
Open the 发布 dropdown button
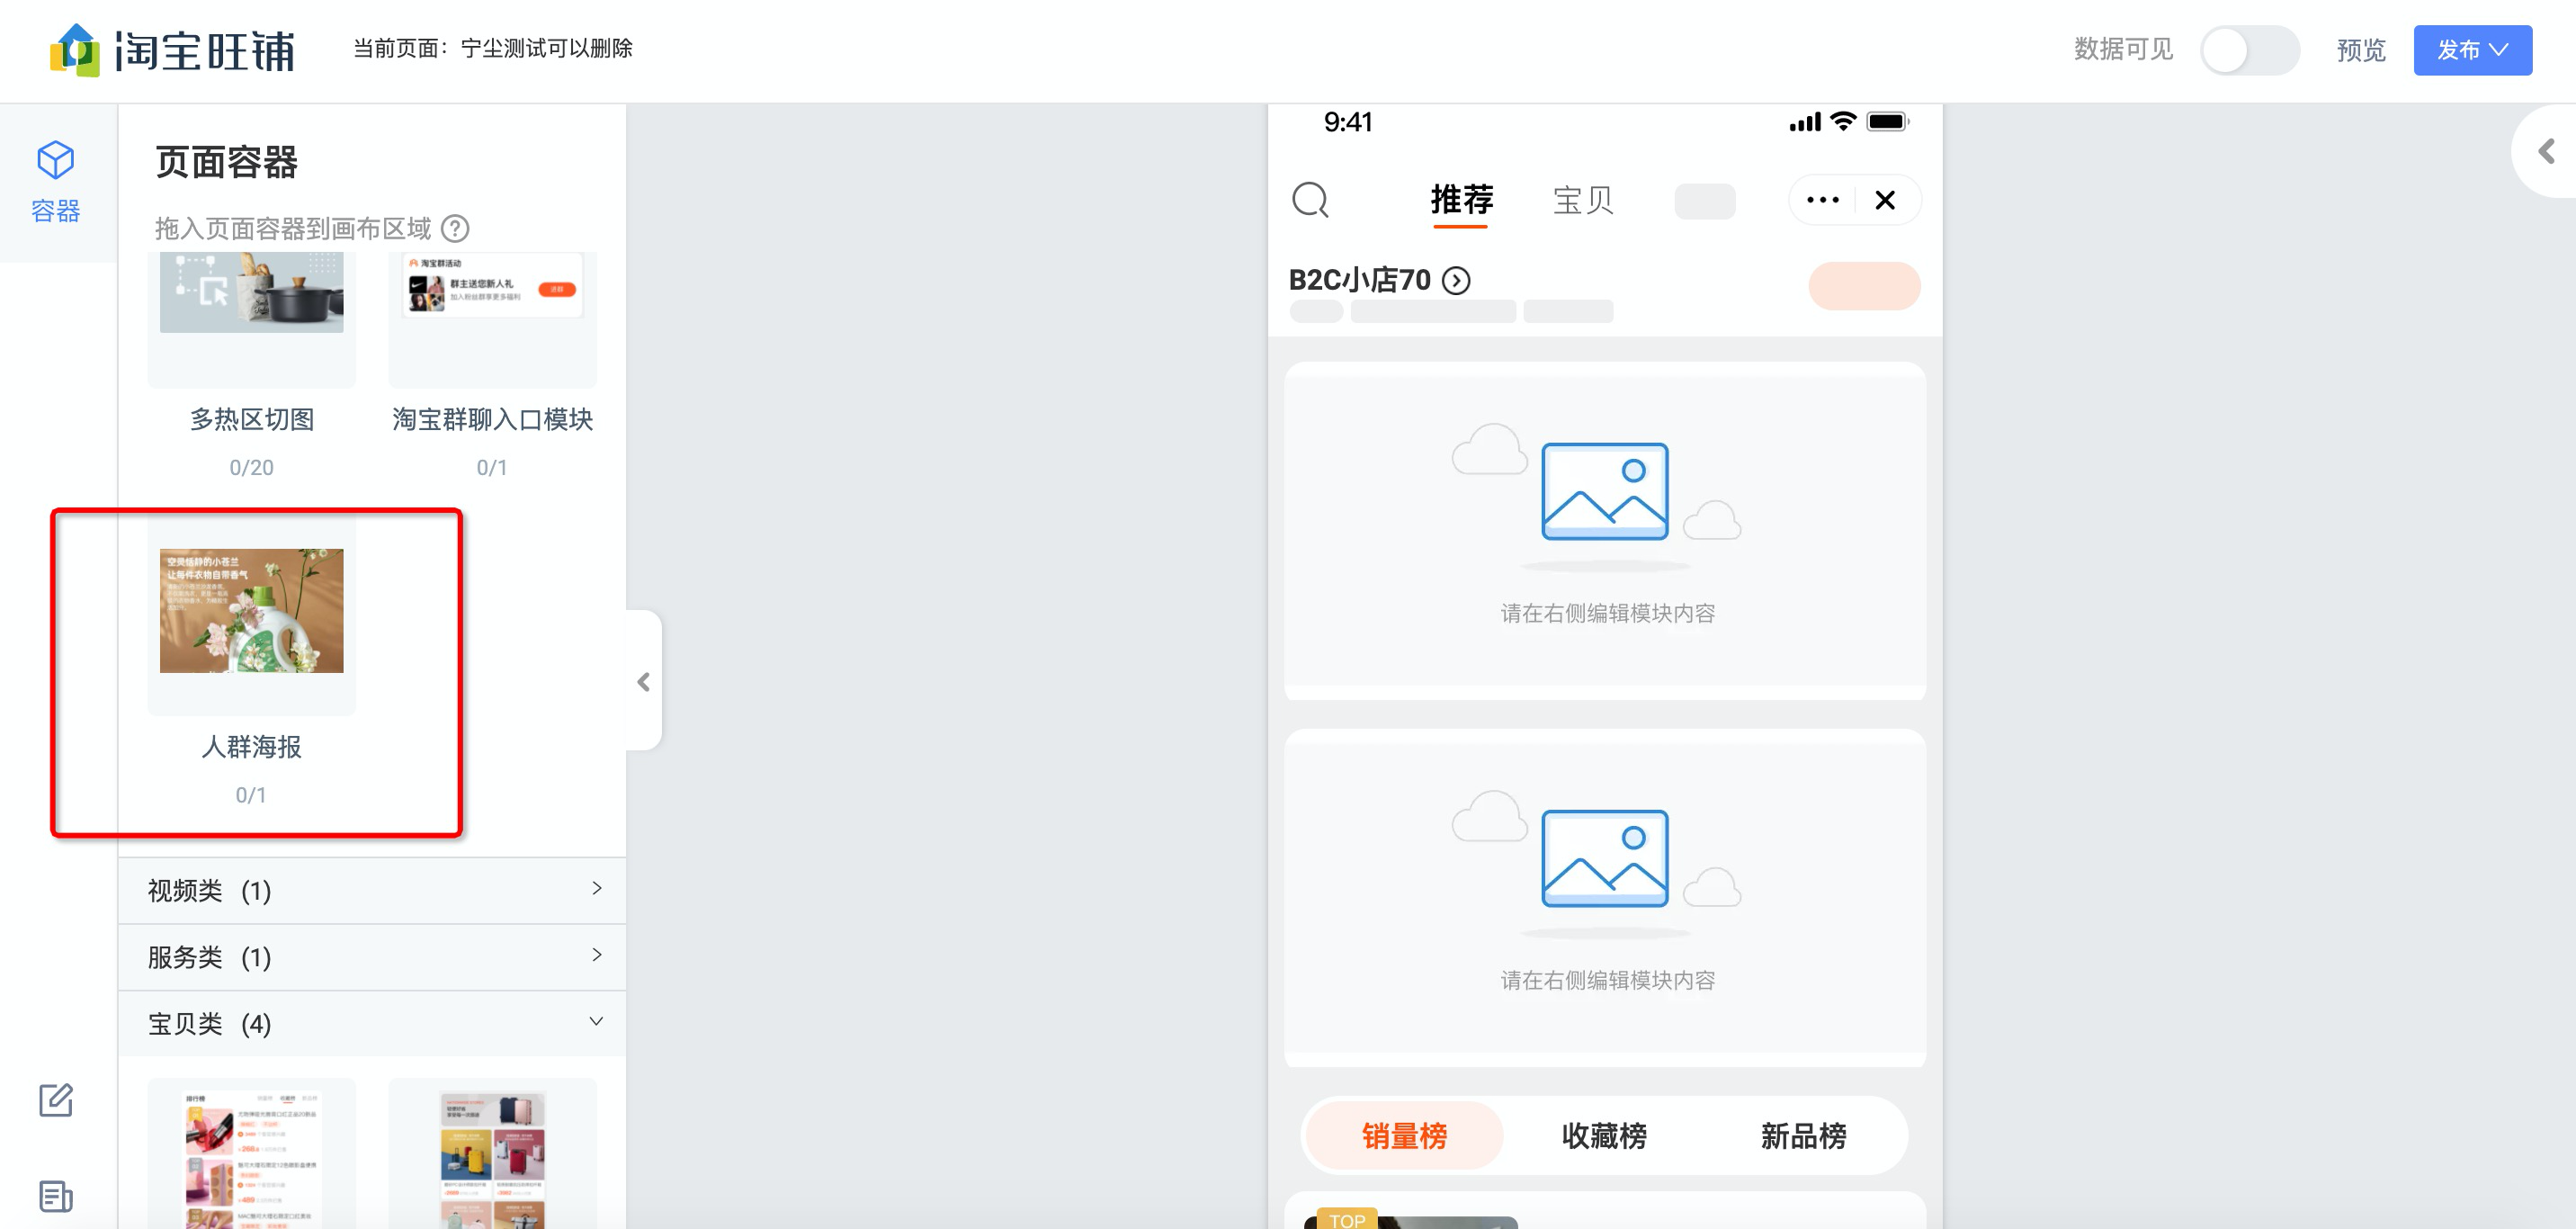point(2472,50)
